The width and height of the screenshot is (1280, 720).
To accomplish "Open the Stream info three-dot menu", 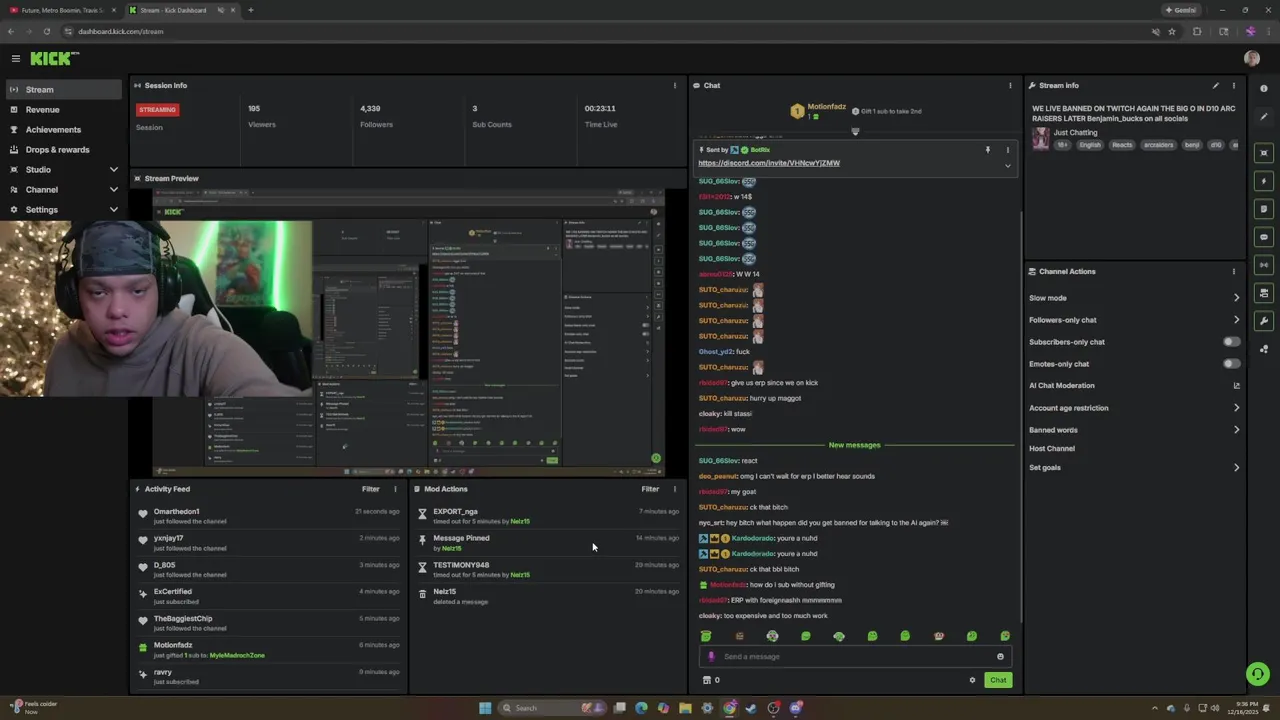I will point(1233,85).
